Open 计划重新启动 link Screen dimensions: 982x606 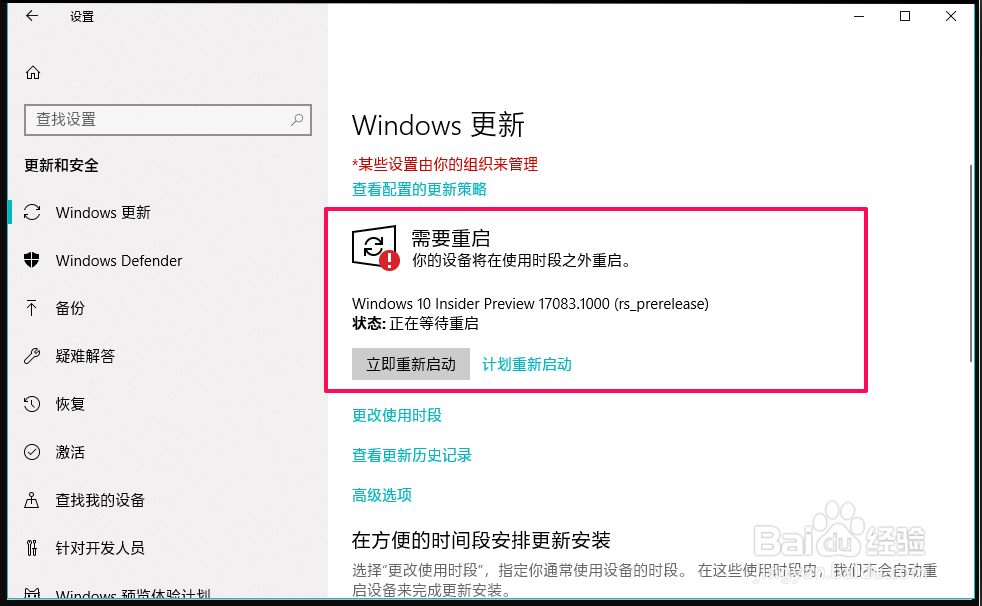point(527,364)
